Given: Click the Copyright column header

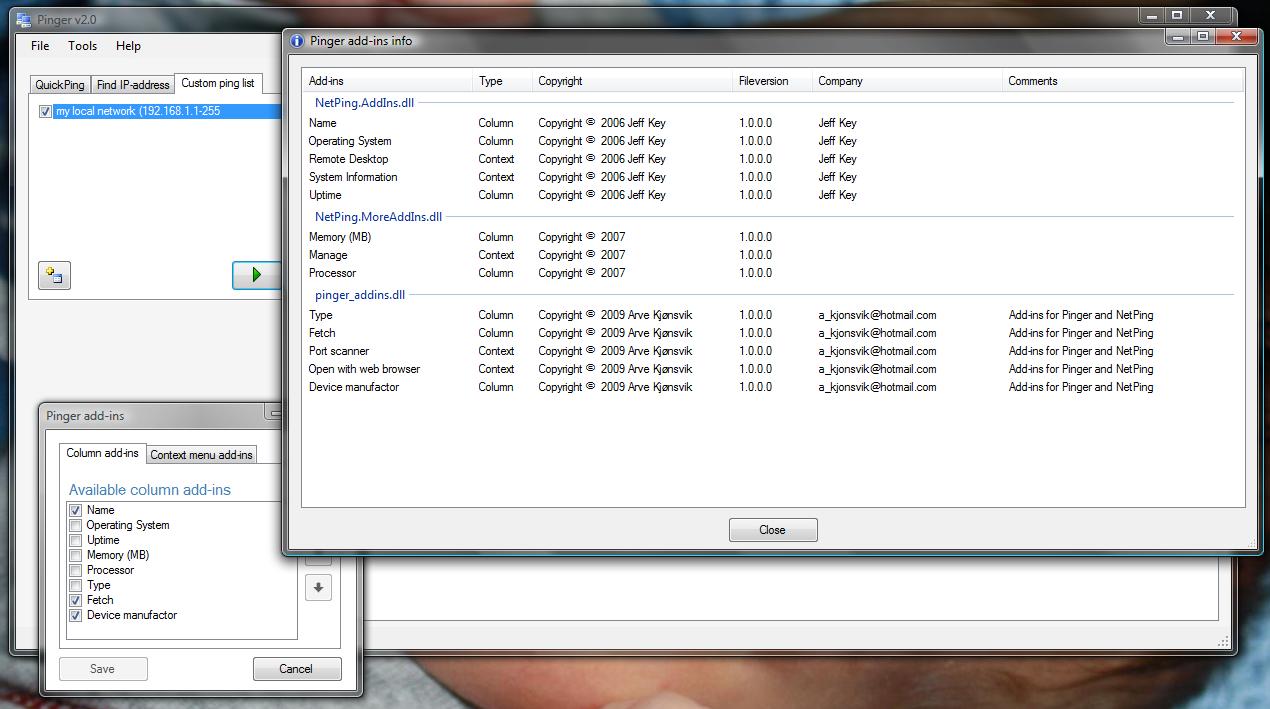Looking at the screenshot, I should pyautogui.click(x=632, y=81).
